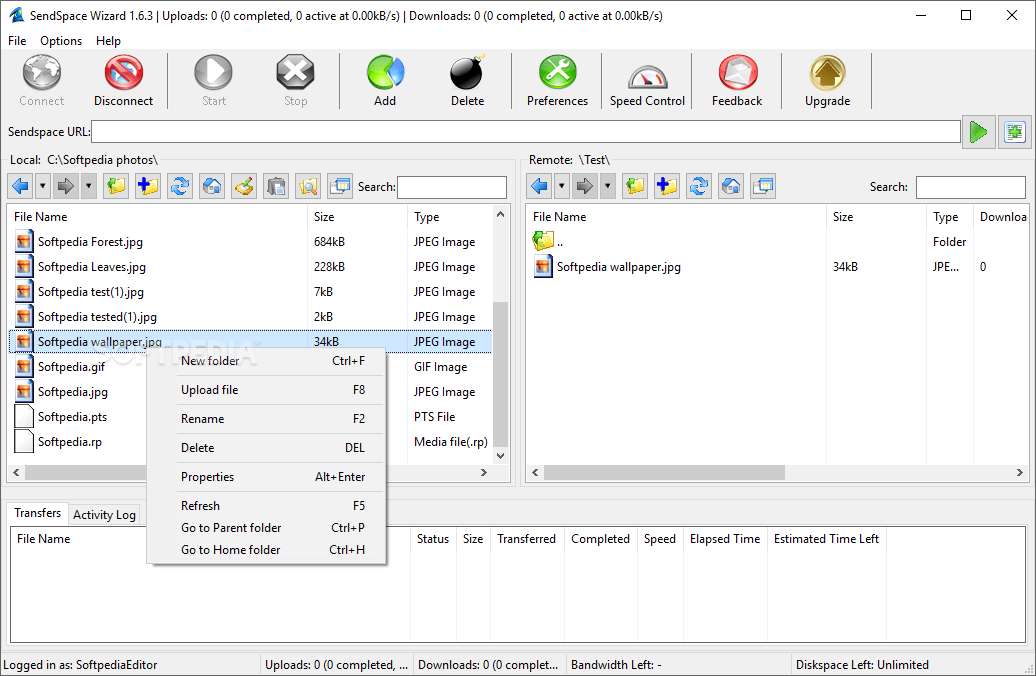Open the Remote back history dropdown arrow

[x=562, y=186]
